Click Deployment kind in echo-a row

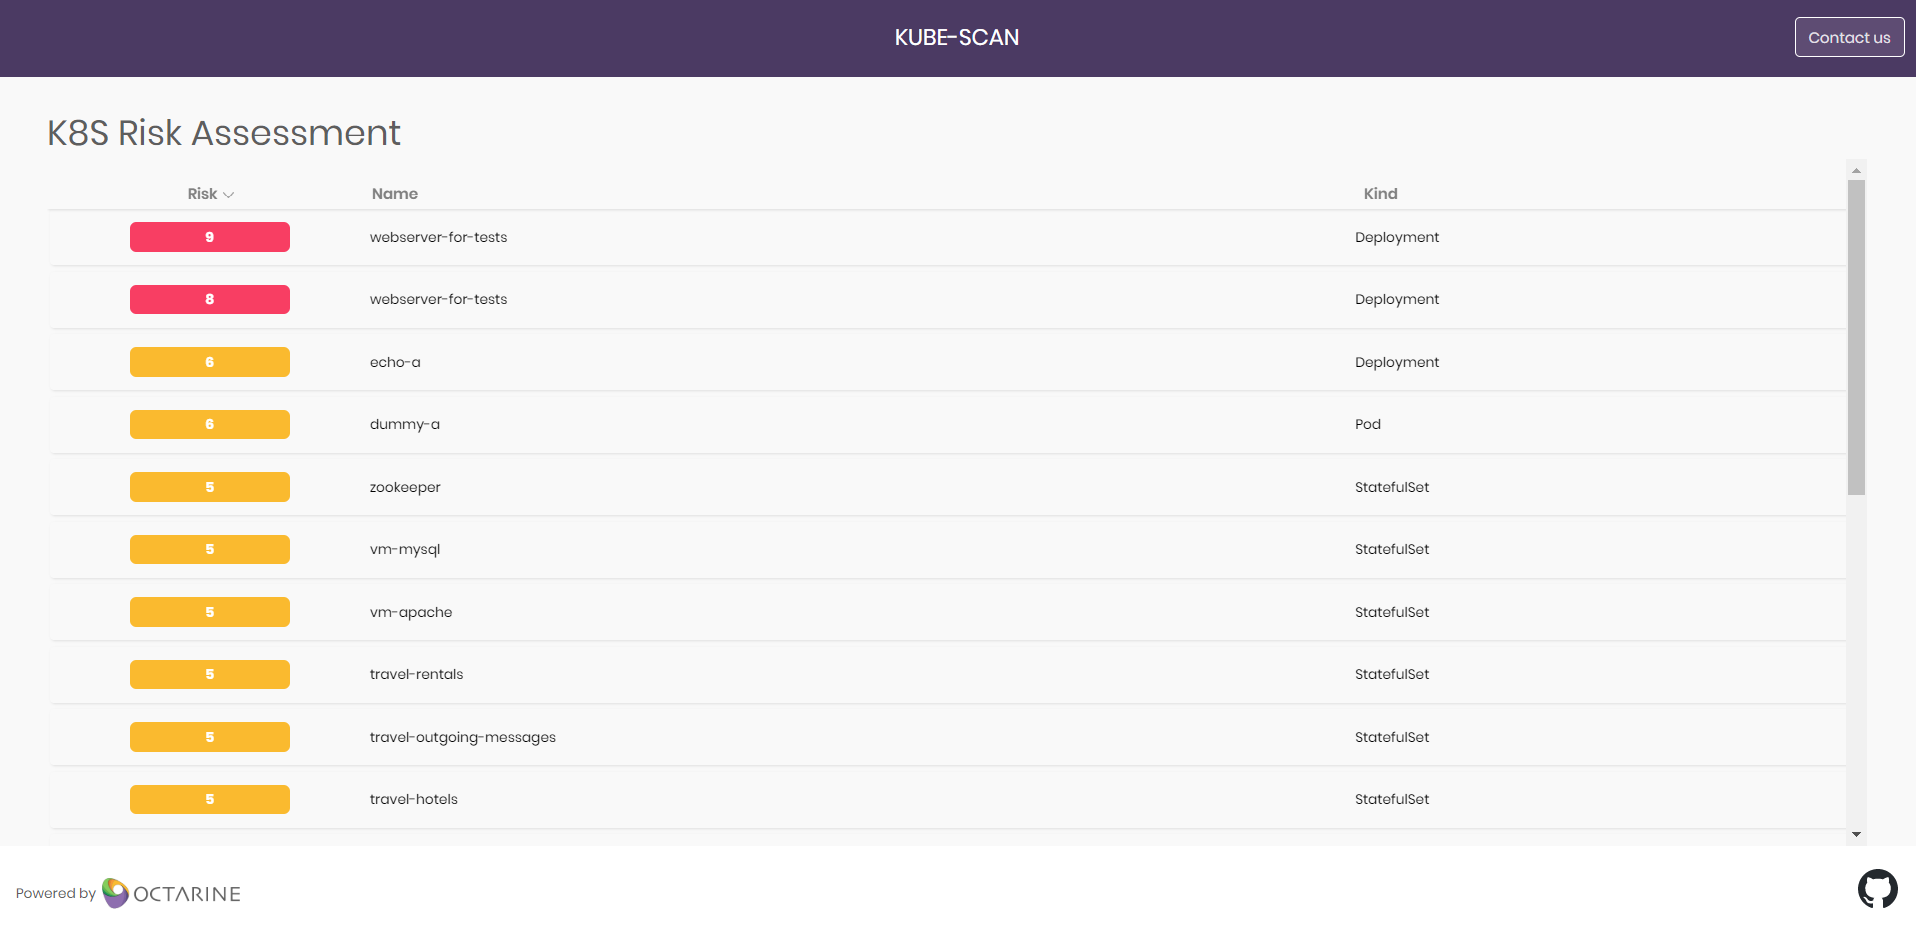click(1397, 362)
